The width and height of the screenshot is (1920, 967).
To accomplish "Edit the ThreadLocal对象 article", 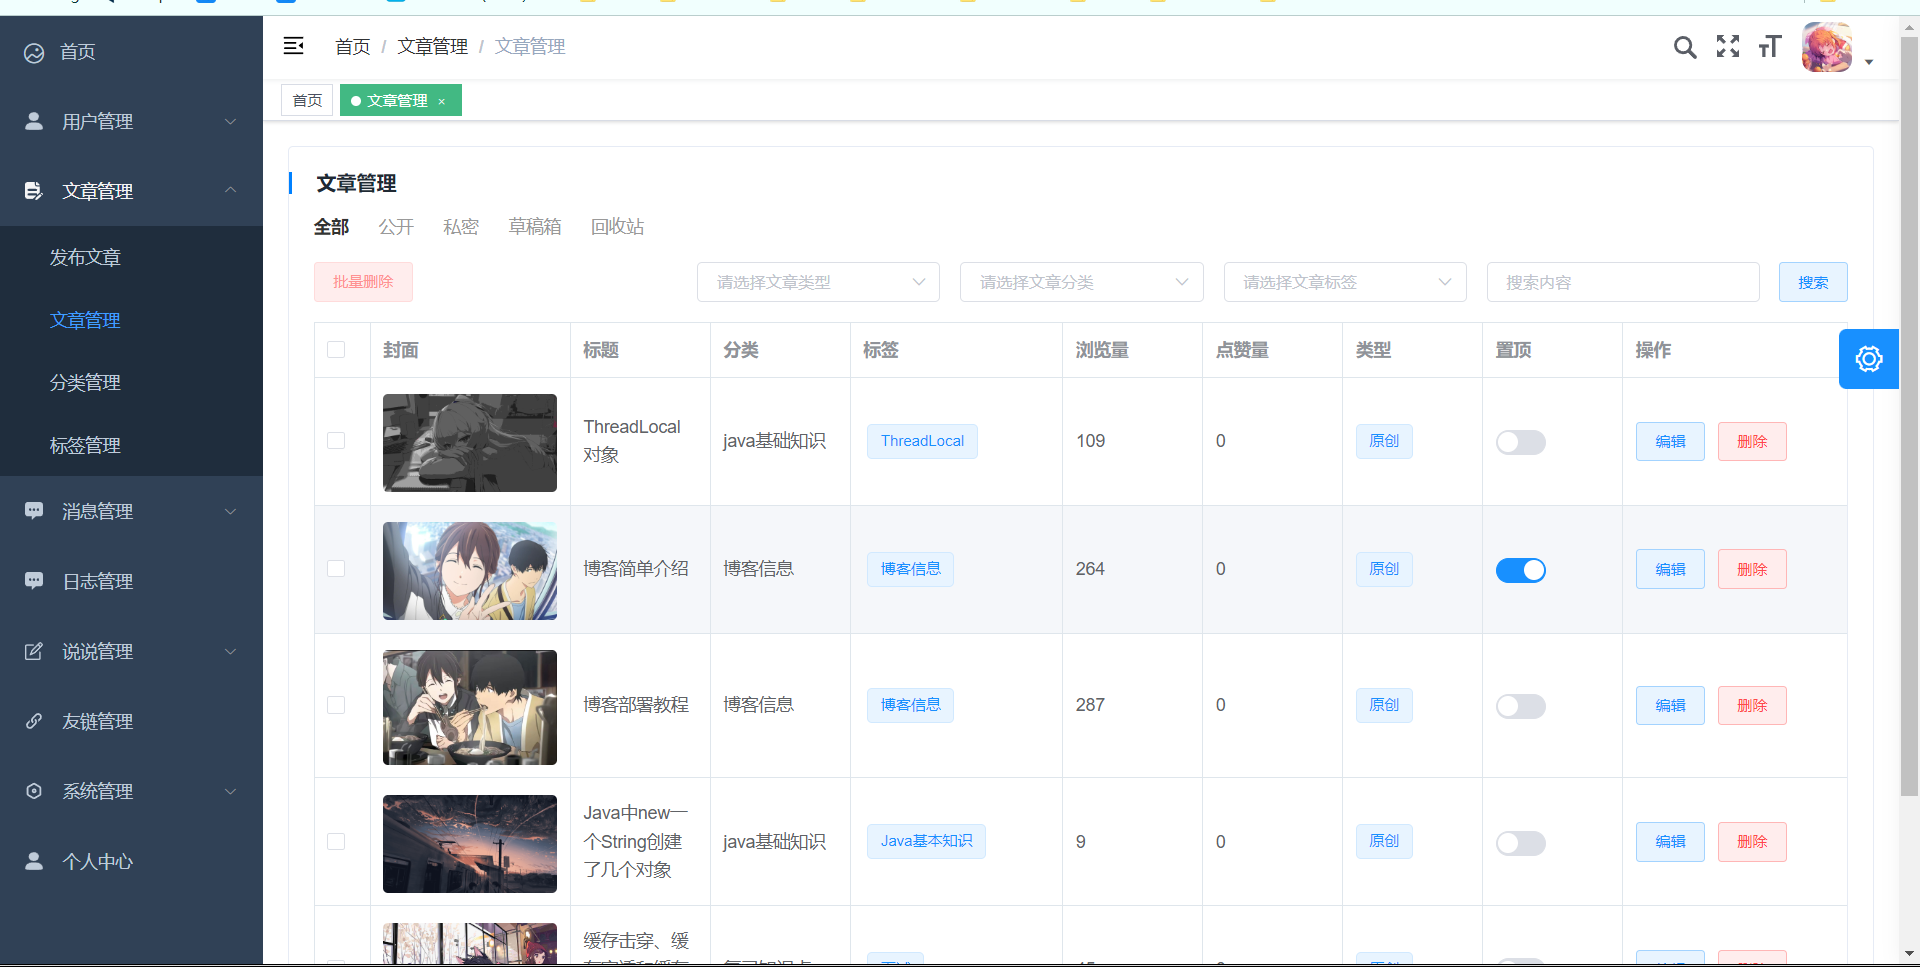I will 1670,441.
